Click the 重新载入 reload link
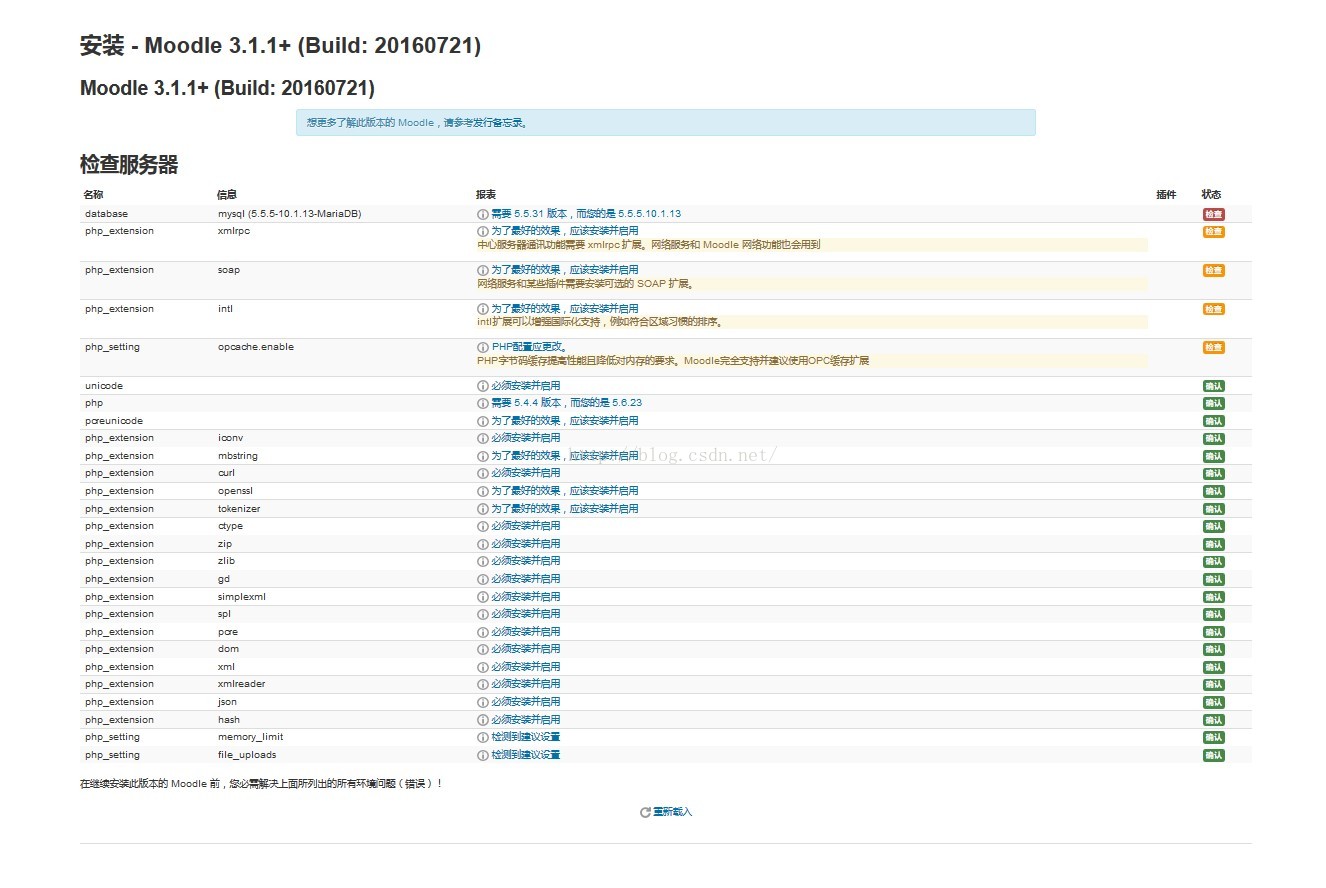1326x888 pixels. [x=672, y=812]
